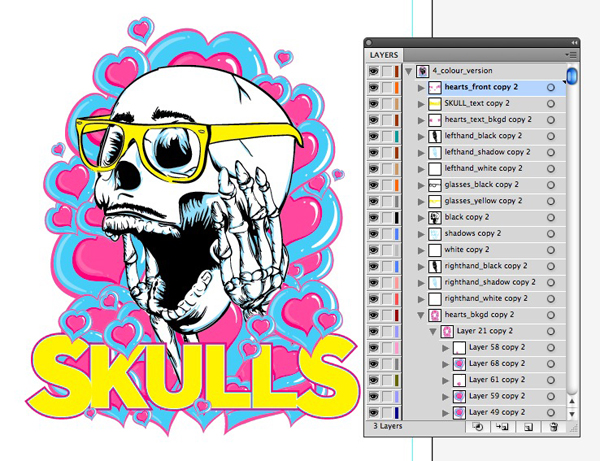
Task: Click target circle of black copy 2
Action: point(551,217)
